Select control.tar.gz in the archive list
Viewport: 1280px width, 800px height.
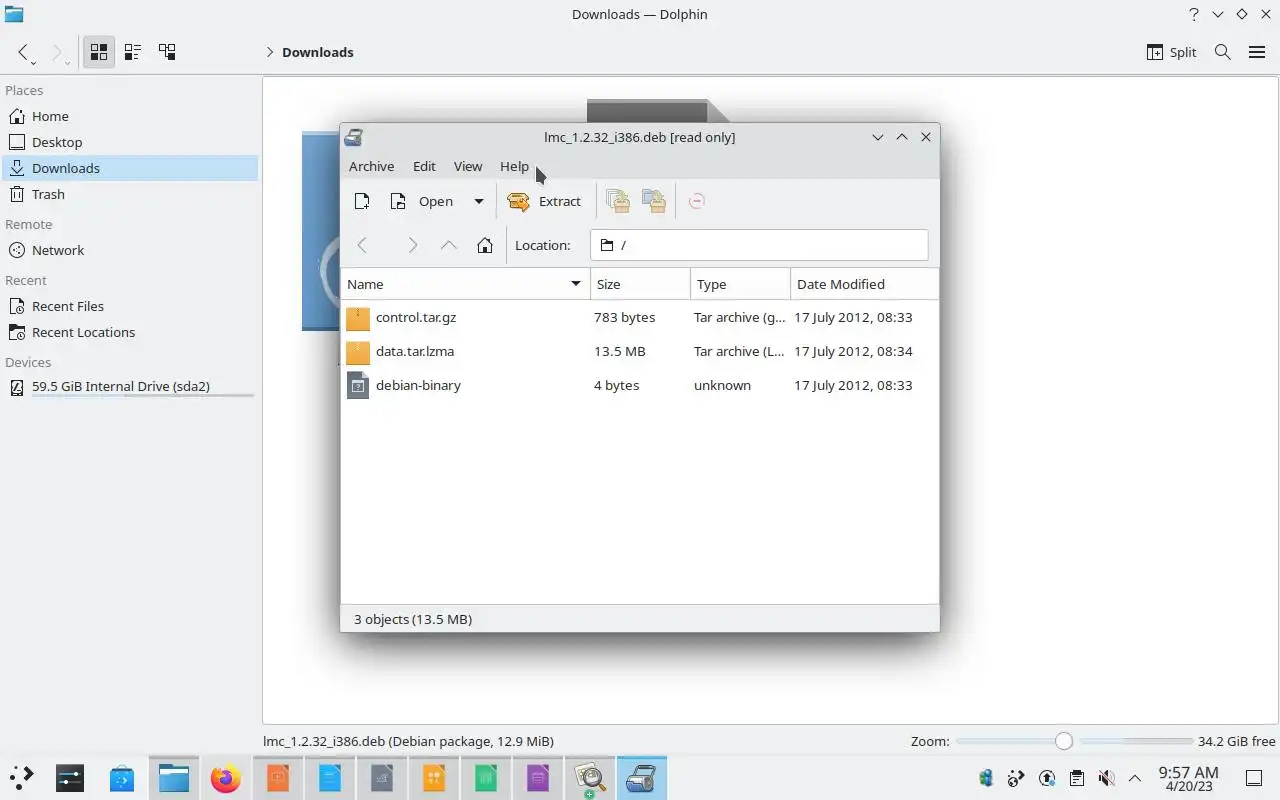(415, 317)
